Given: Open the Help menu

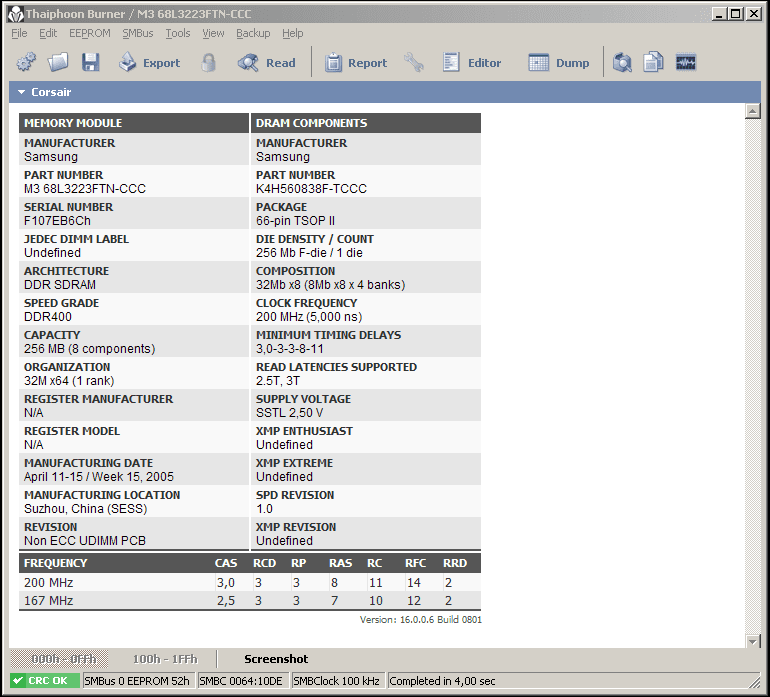Looking at the screenshot, I should (293, 33).
